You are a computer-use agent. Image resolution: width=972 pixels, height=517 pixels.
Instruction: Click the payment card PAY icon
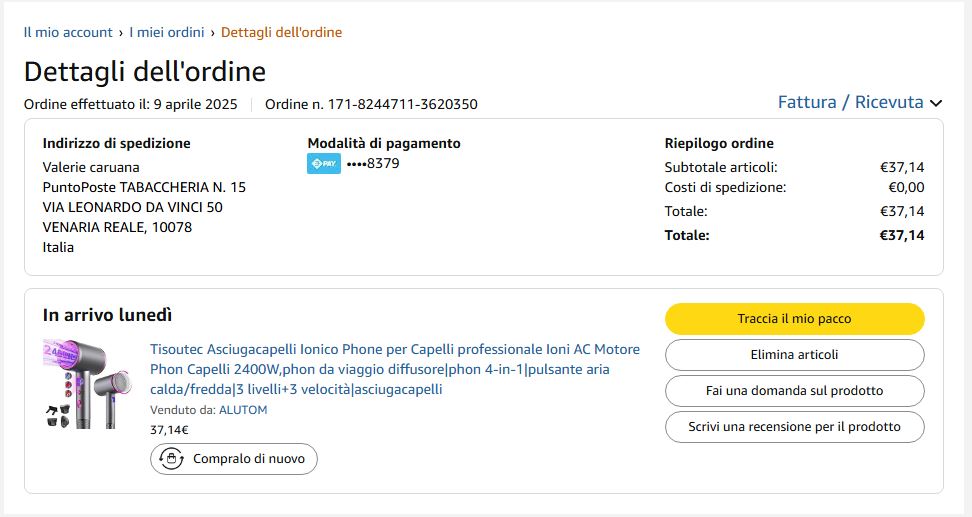324,164
